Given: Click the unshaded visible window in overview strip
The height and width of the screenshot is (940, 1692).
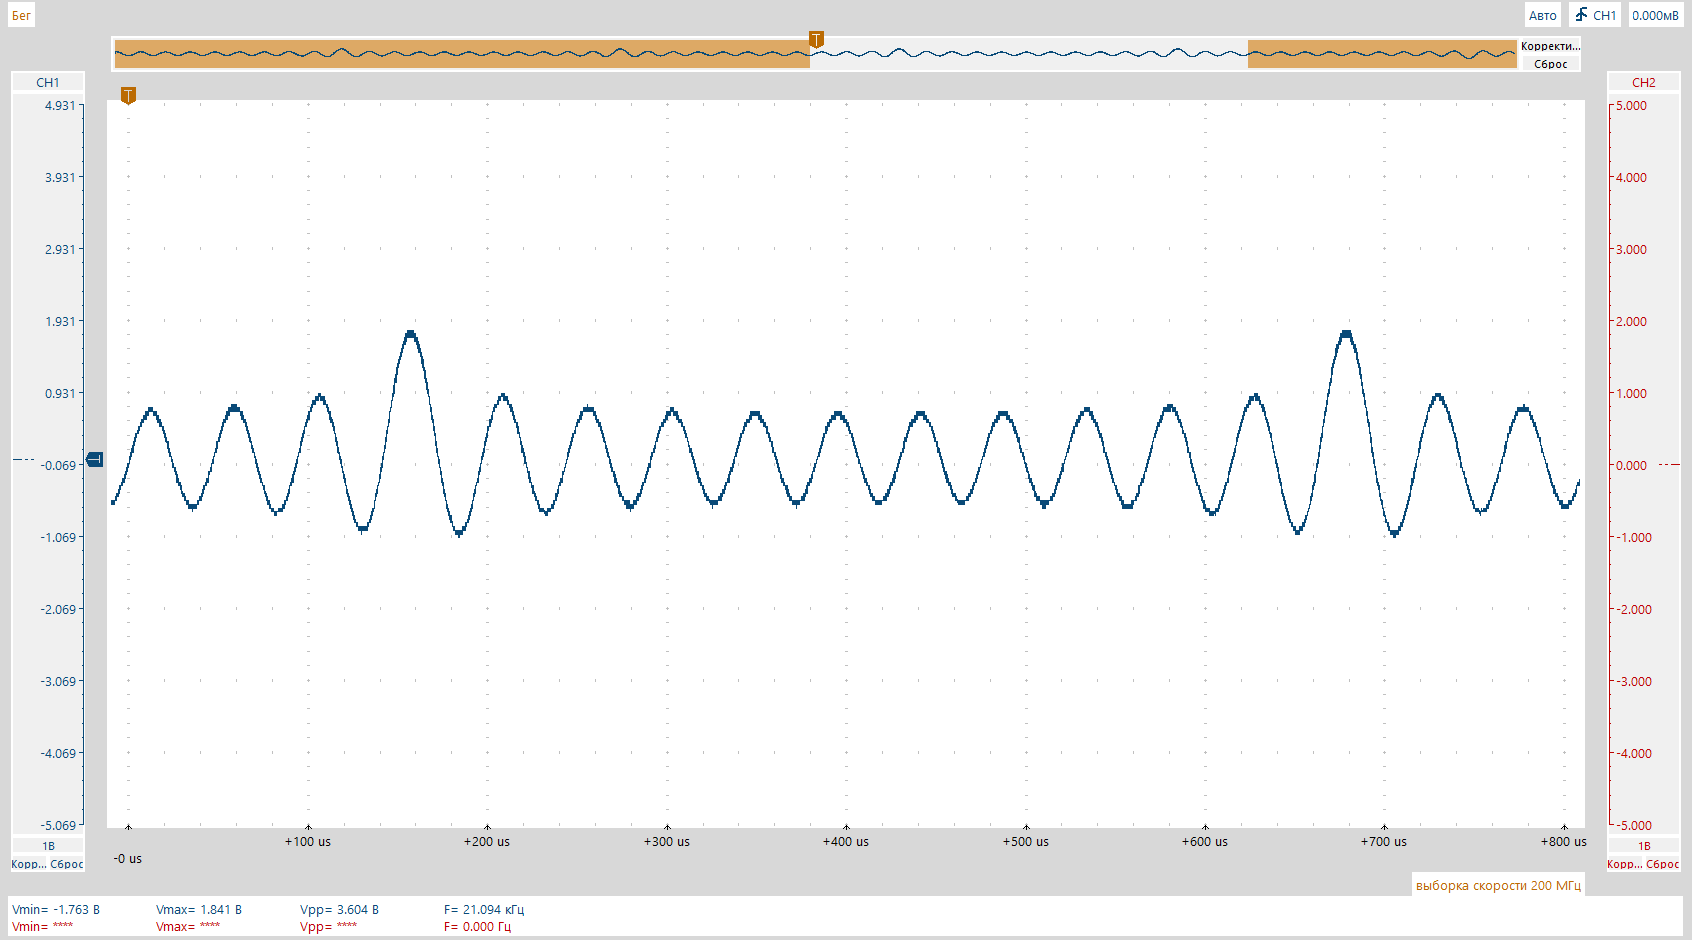Looking at the screenshot, I should pos(1029,54).
